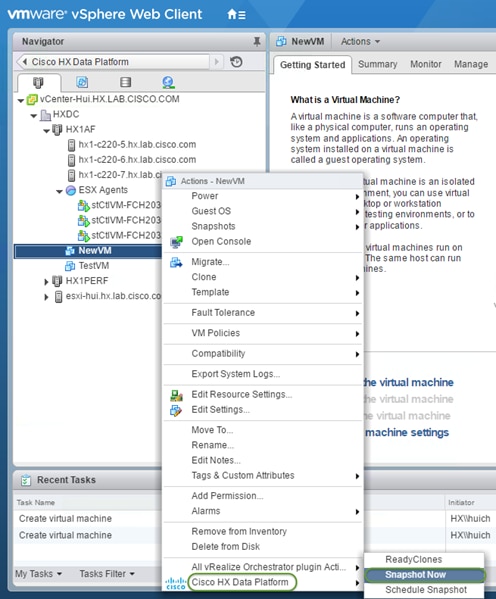This screenshot has width=496, height=599.
Task: Click the forward arrow in the navigator breadcrumb
Action: [217, 62]
